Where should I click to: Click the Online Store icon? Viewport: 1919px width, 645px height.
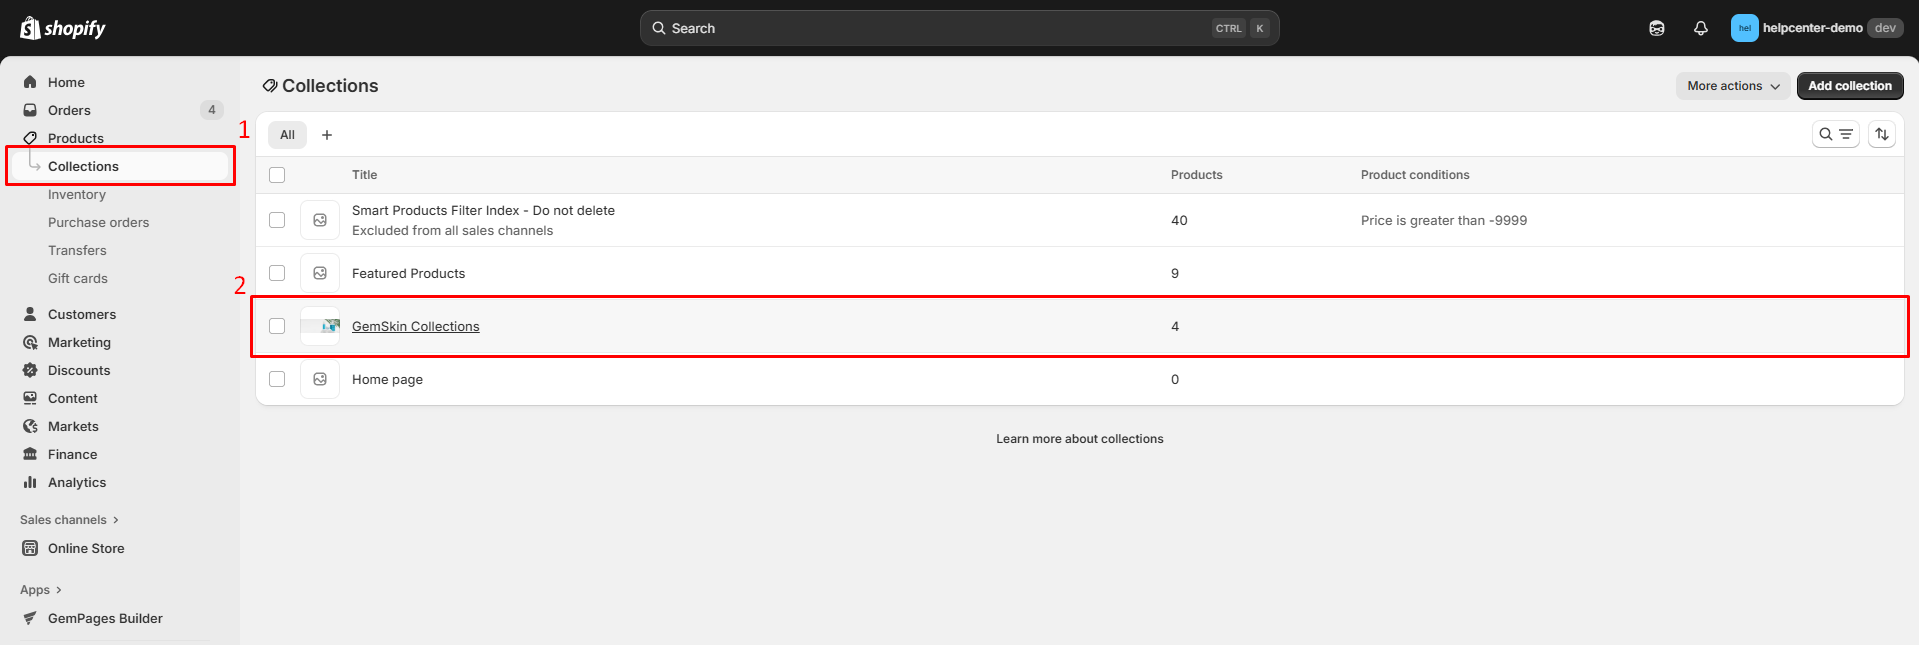point(30,548)
